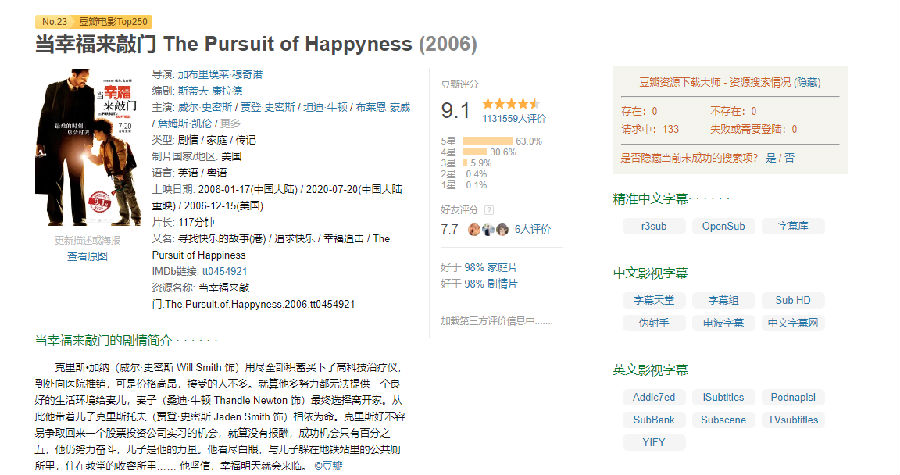
Task: Click the rating stars icon
Action: click(511, 104)
